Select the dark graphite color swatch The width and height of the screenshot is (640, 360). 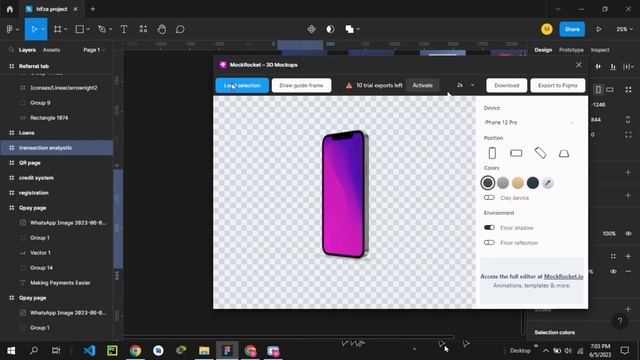[487, 183]
